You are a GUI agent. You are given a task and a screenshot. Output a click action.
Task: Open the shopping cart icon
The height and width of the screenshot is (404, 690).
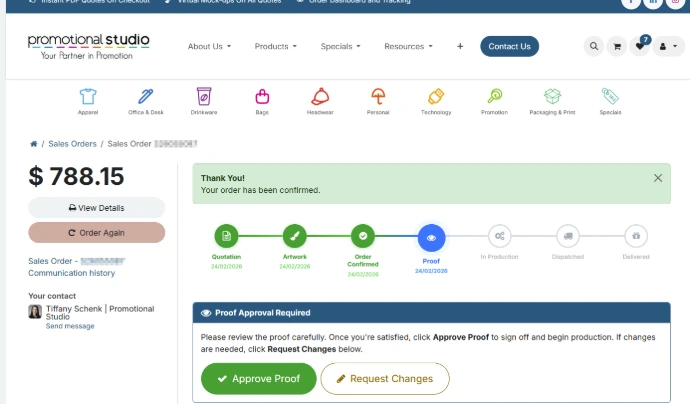tap(617, 46)
